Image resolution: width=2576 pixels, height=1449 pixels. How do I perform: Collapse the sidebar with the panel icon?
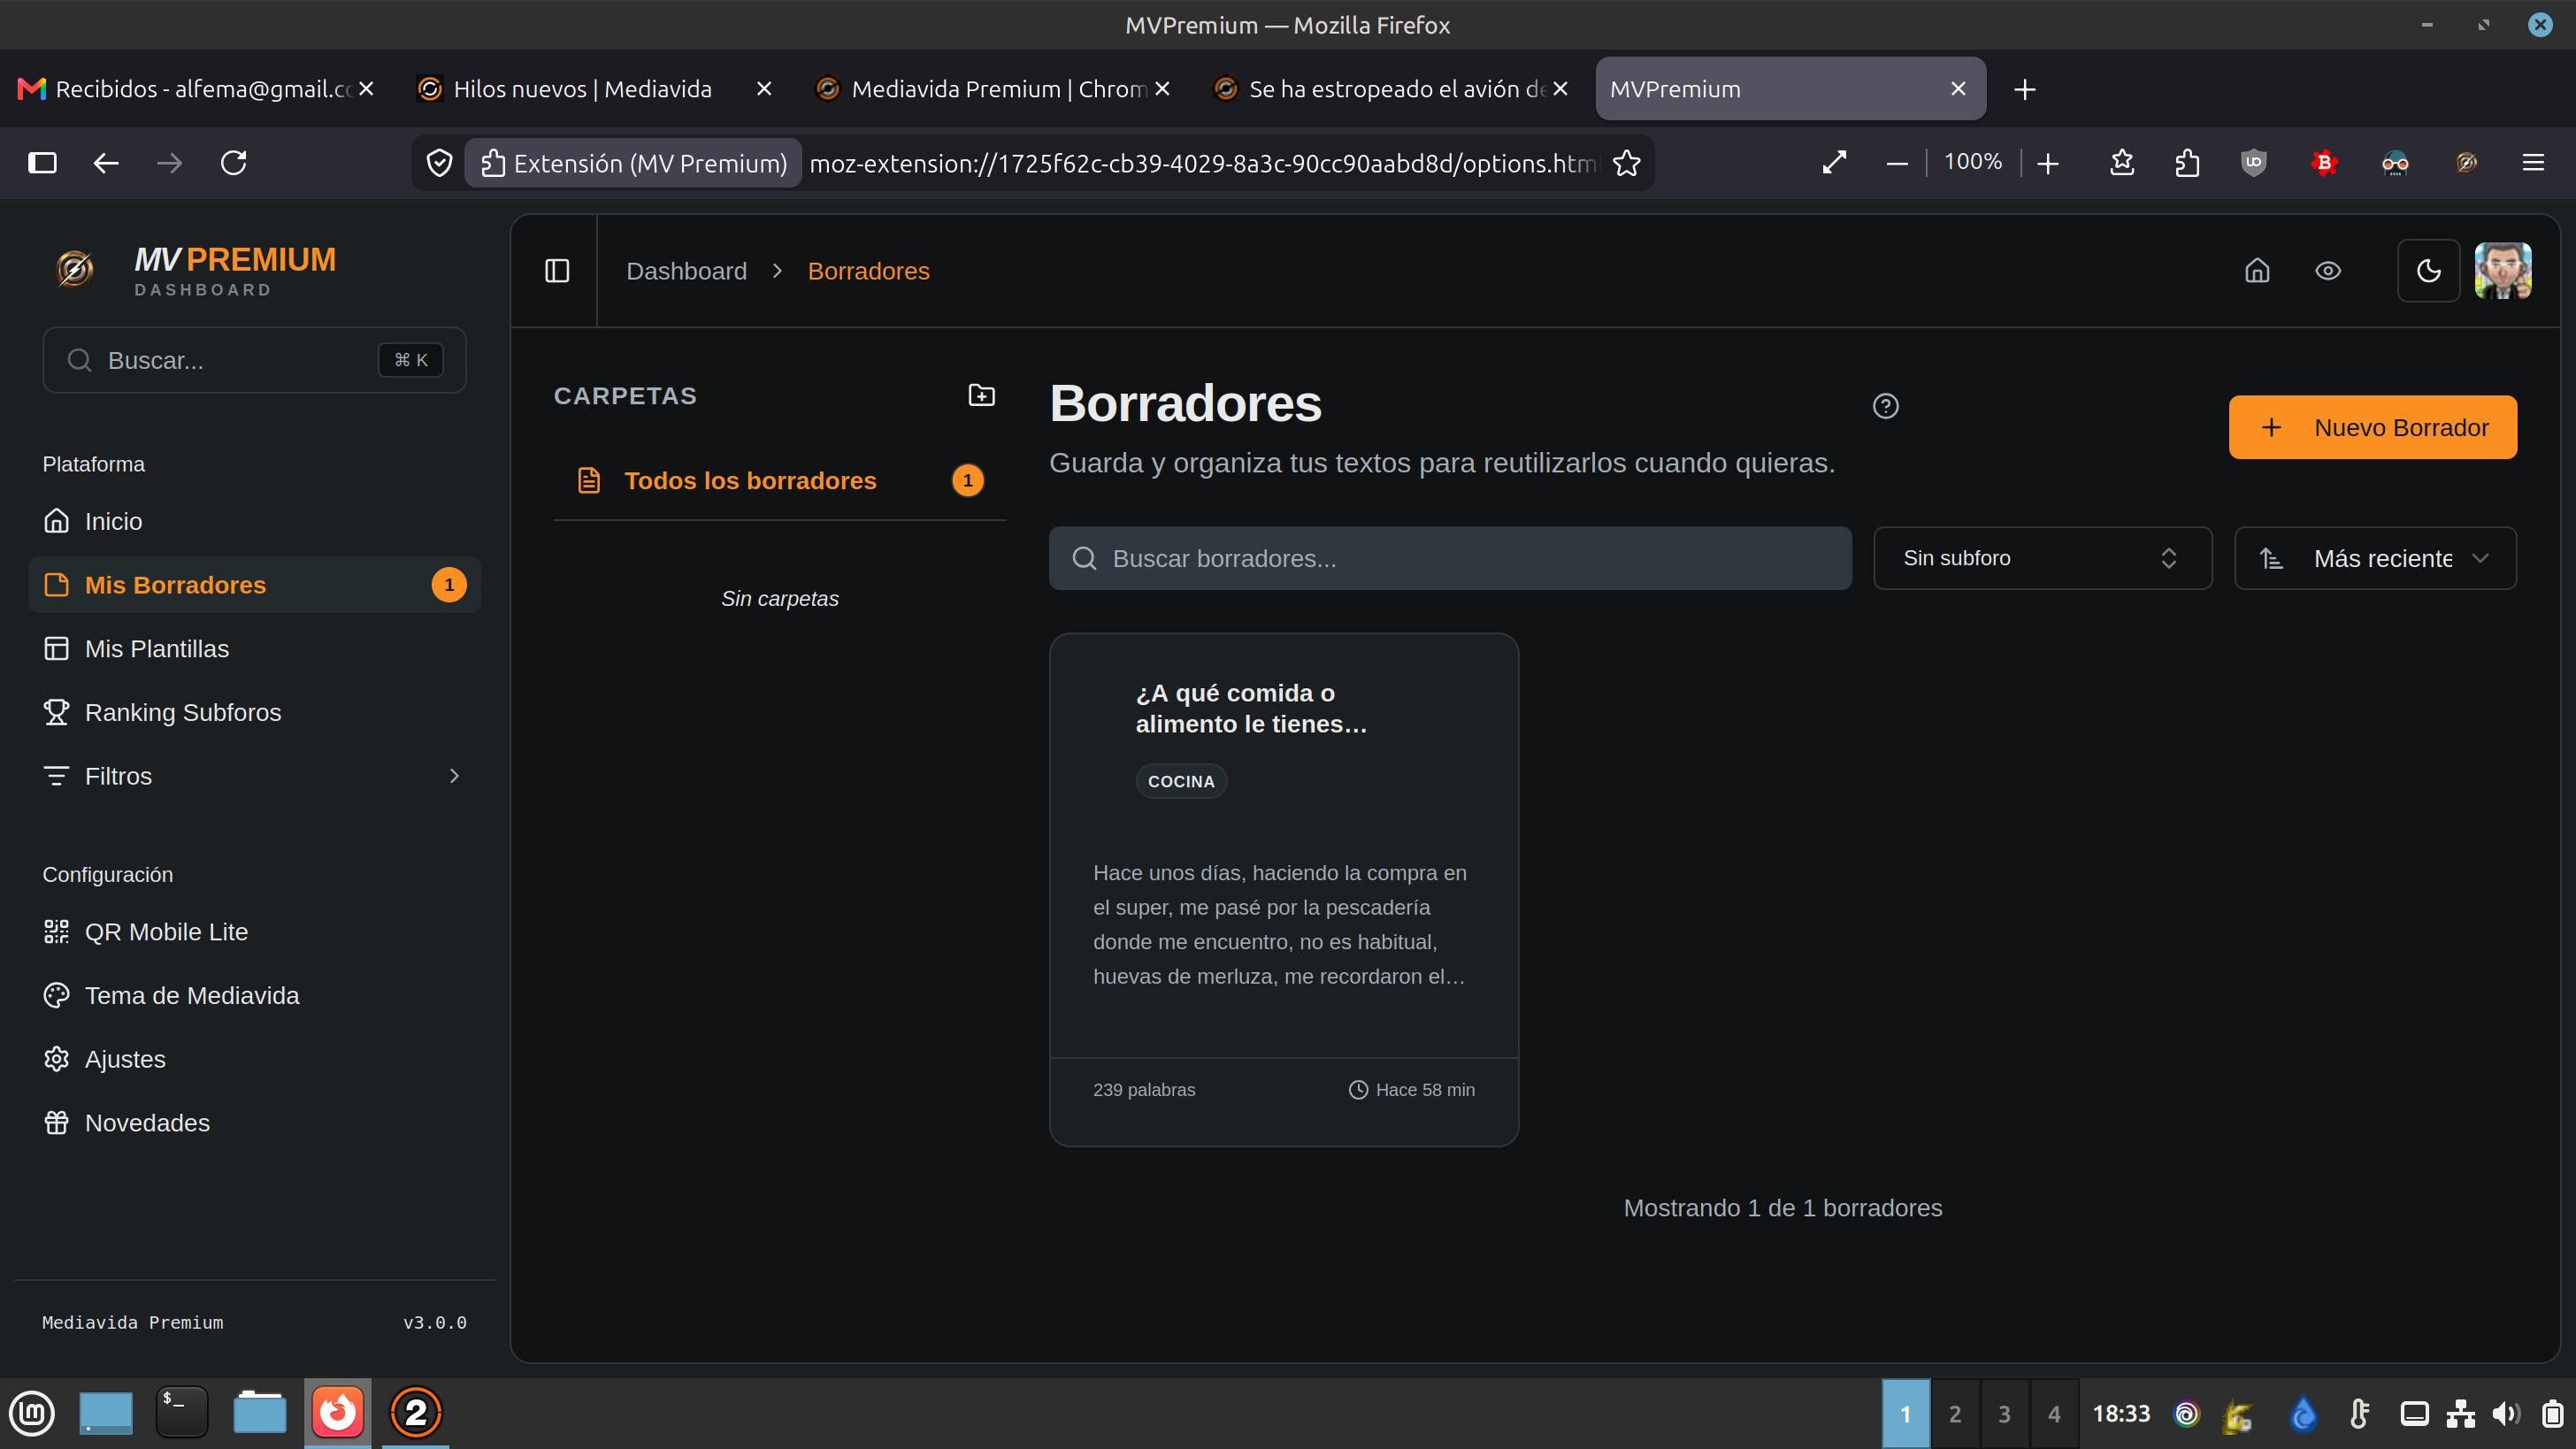click(x=557, y=271)
